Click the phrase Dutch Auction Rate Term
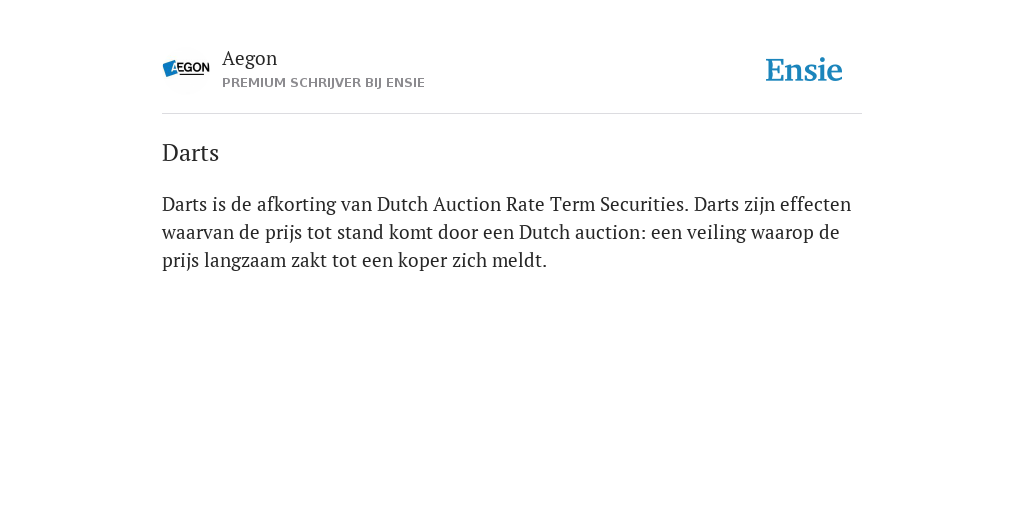 coord(486,204)
